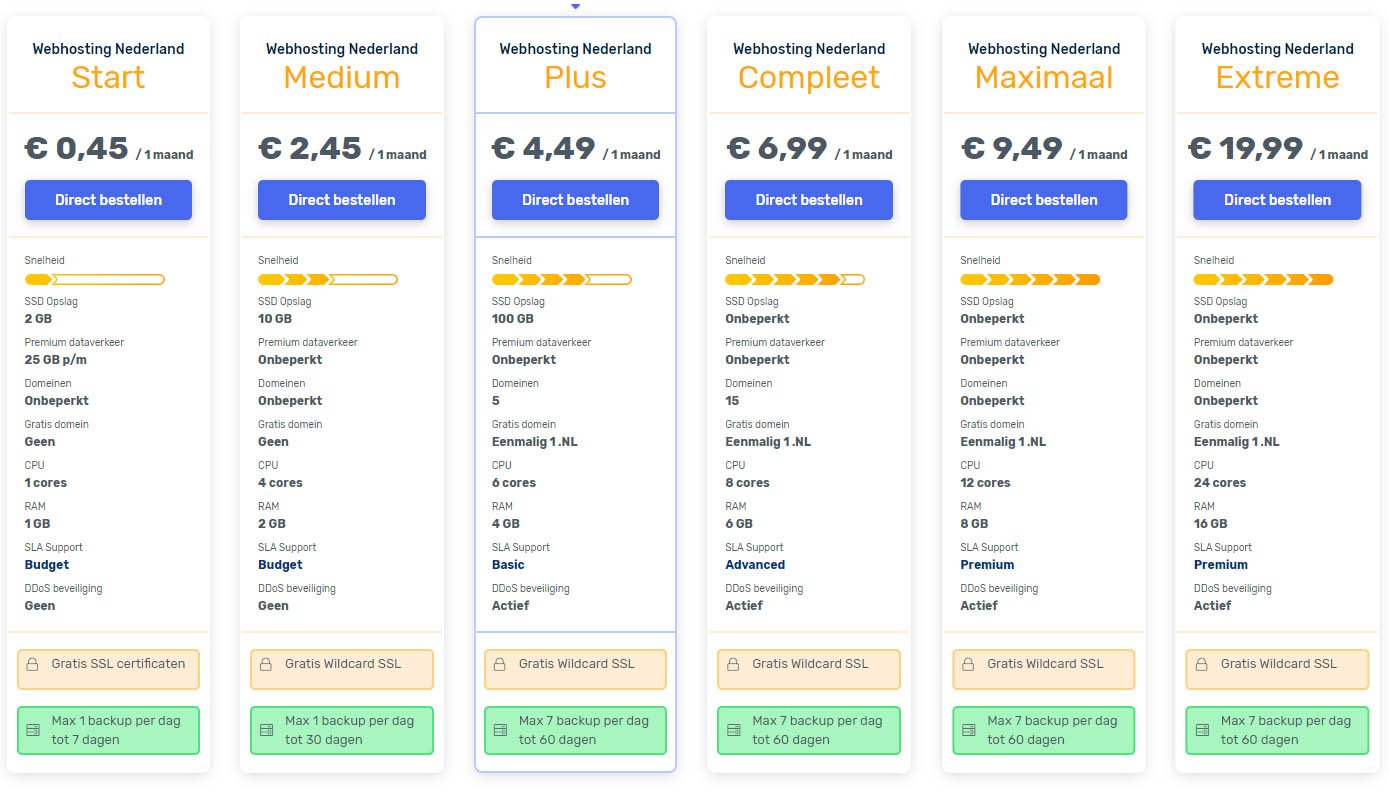Order the Extreme plan for € 19,99
Image resolution: width=1389 pixels, height=792 pixels.
click(x=1277, y=200)
